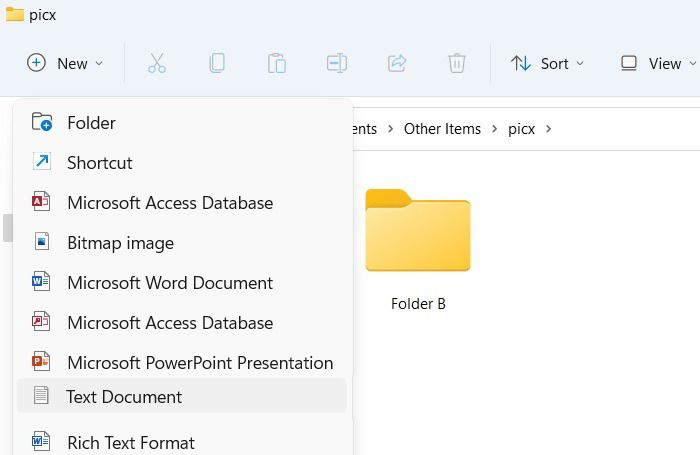Image resolution: width=700 pixels, height=455 pixels.
Task: Click the Copy icon in toolbar
Action: click(217, 63)
